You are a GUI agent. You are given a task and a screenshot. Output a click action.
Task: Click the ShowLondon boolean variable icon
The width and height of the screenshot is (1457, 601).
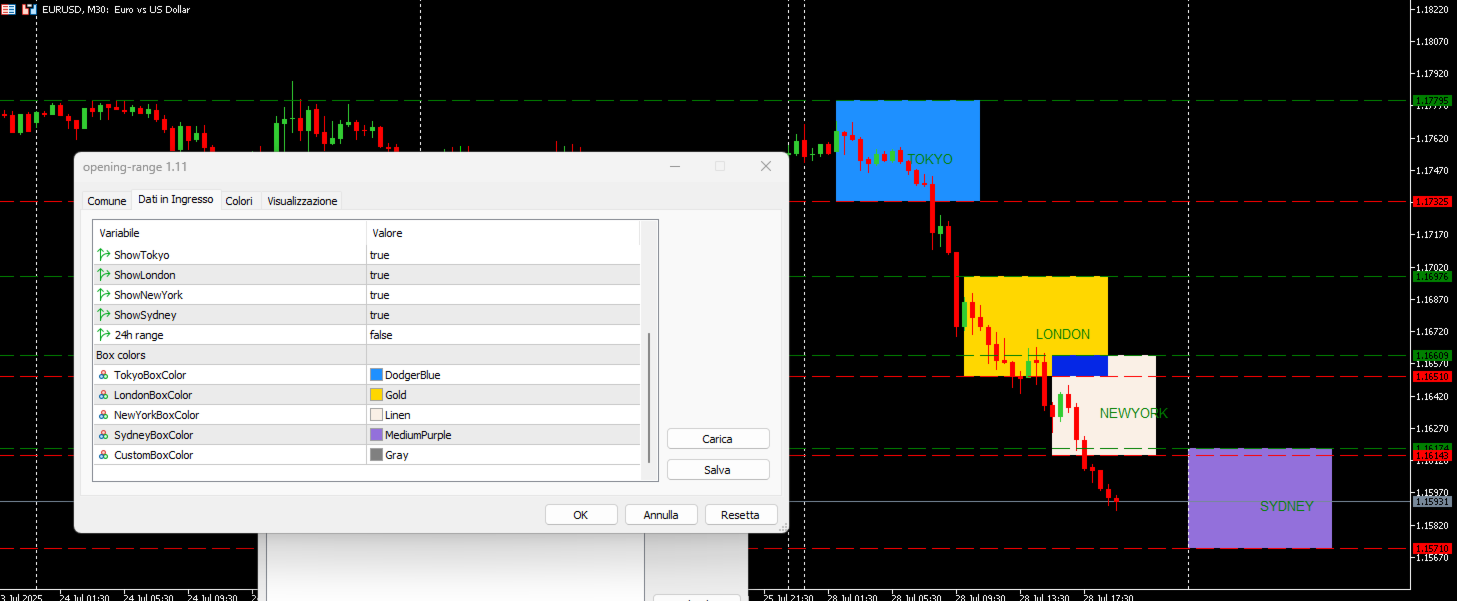coord(103,275)
